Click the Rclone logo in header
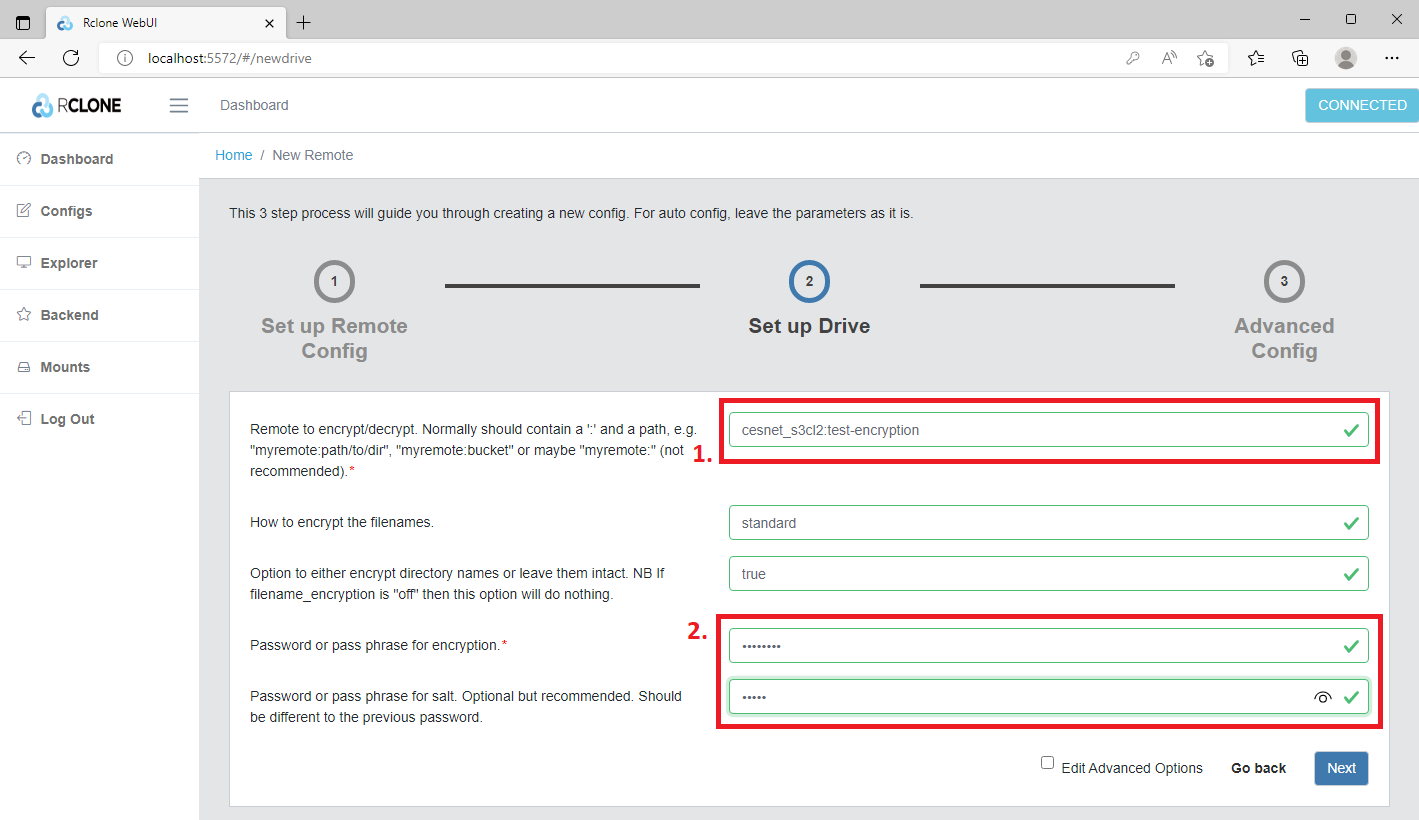The height and width of the screenshot is (820, 1419). pyautogui.click(x=77, y=105)
